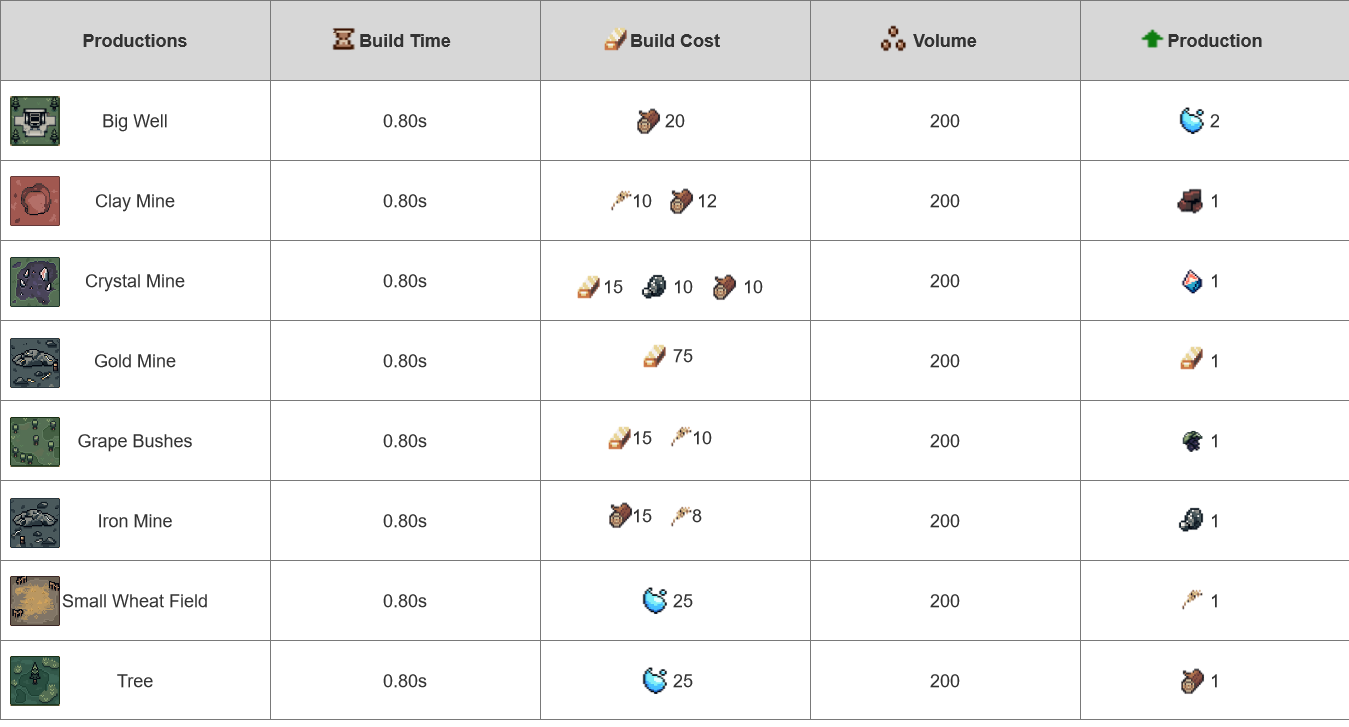Click the Tree building icon
This screenshot has height=727, width=1349.
tap(35, 681)
